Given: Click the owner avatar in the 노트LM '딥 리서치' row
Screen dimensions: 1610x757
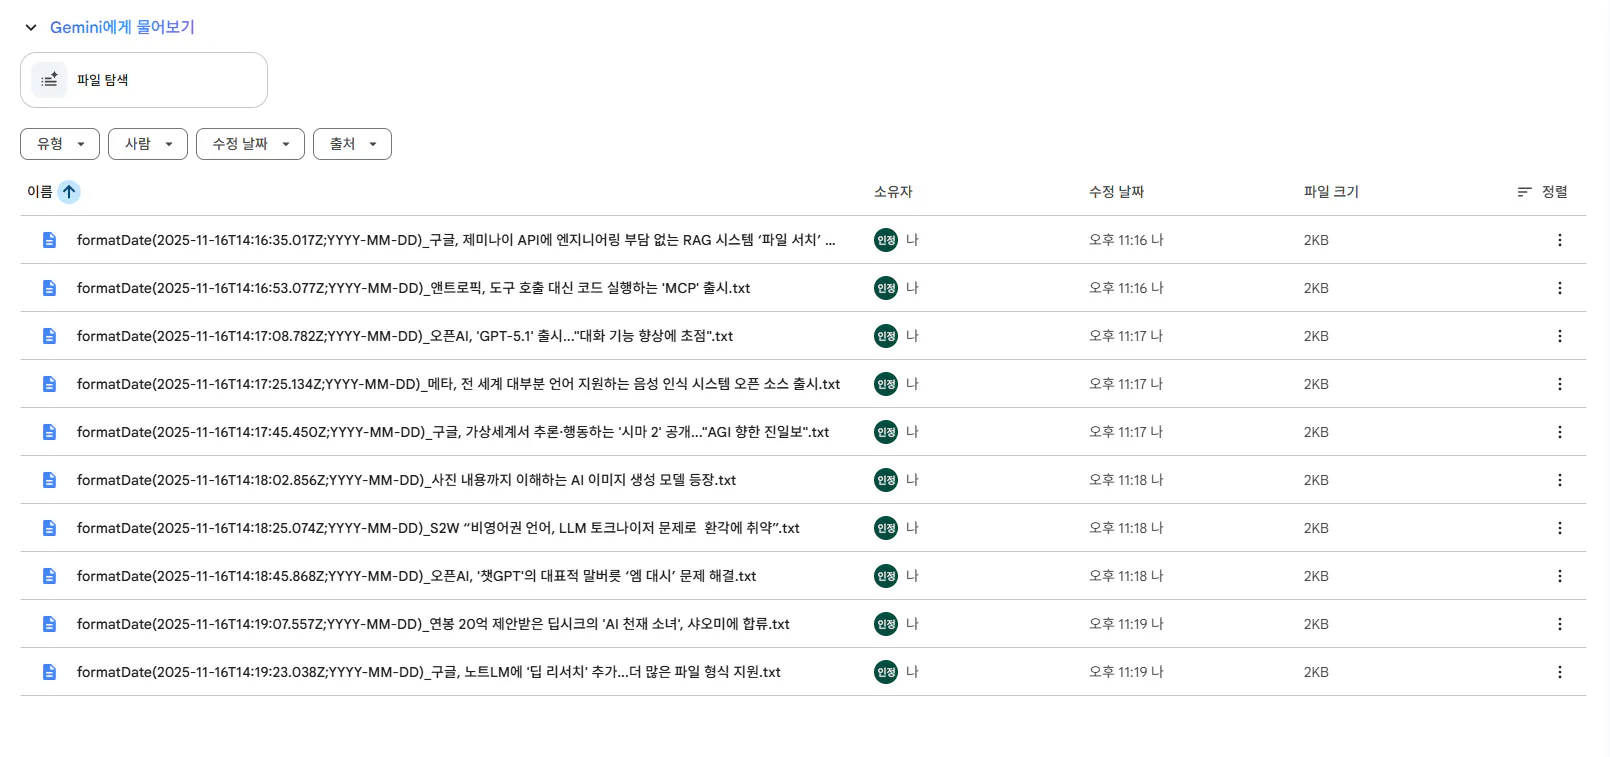Looking at the screenshot, I should coord(886,672).
